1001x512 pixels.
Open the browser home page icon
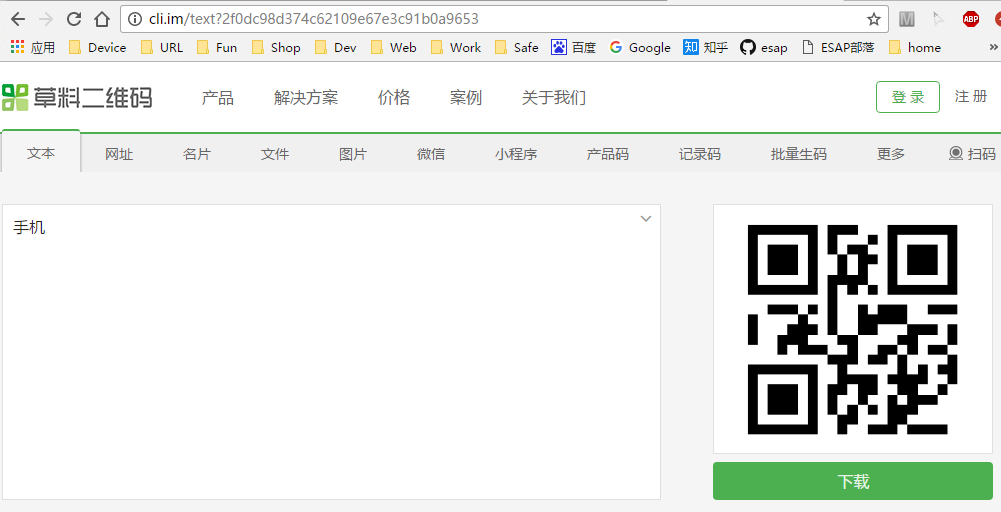point(102,19)
